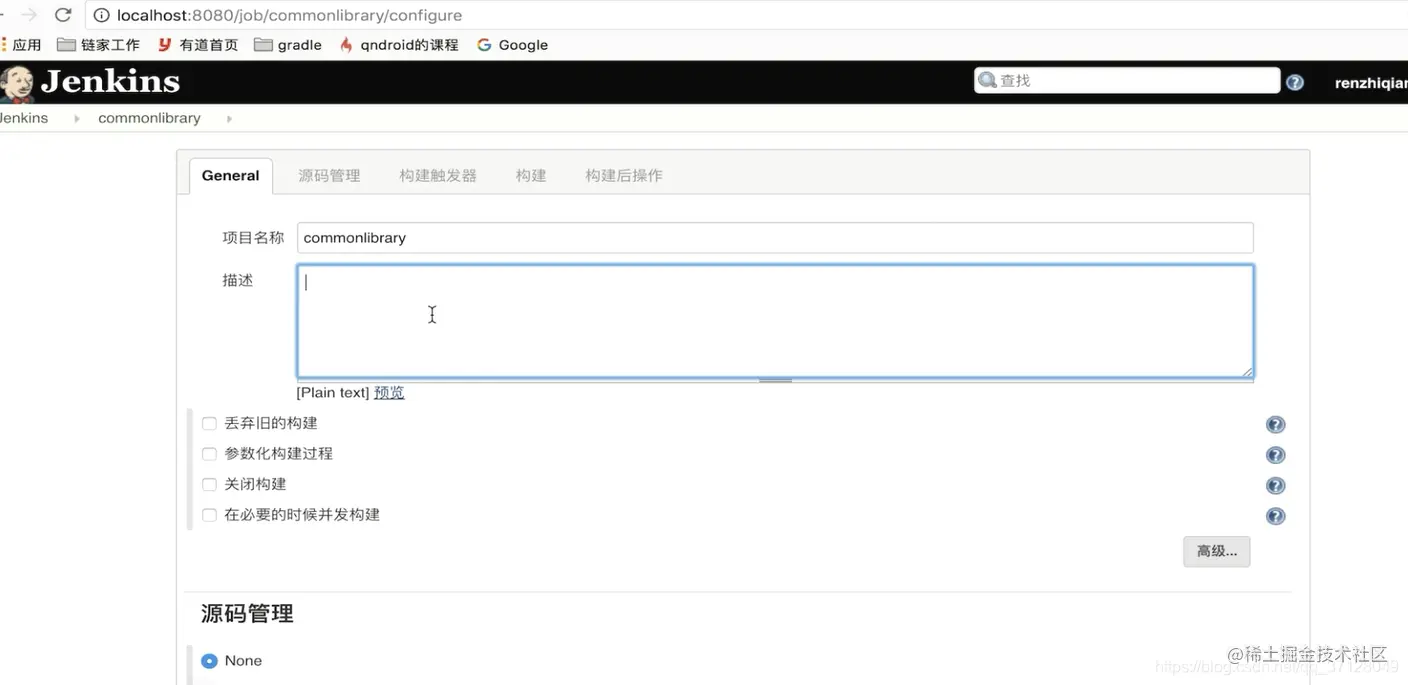Click the 项目名称 input field
This screenshot has width=1408, height=685.
(775, 238)
